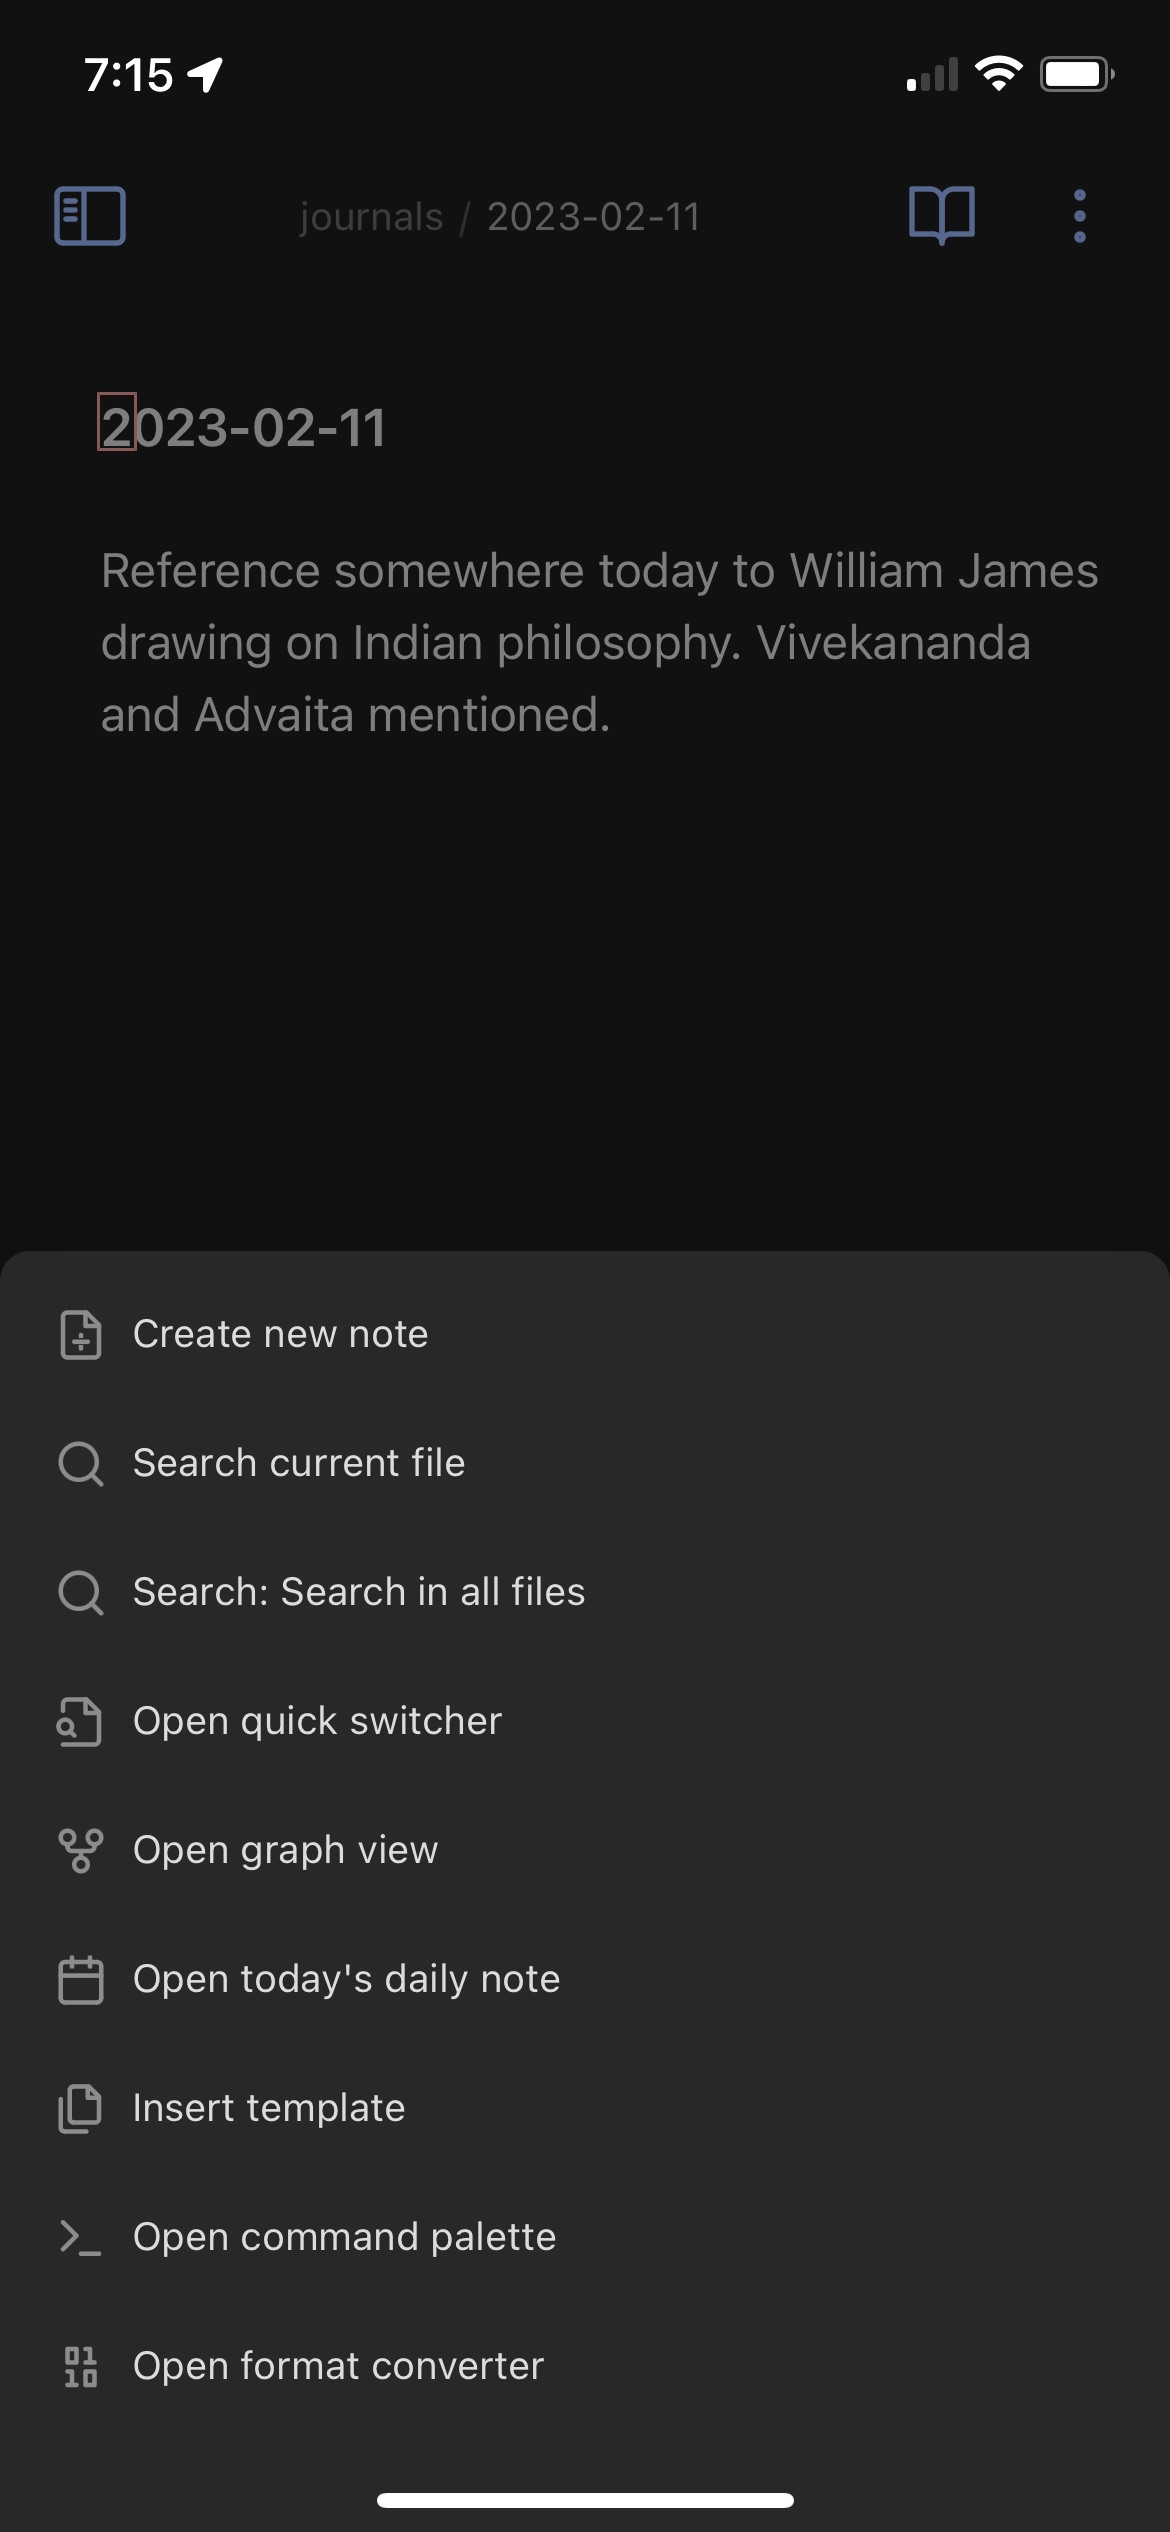Screen dimensions: 1170x2532
Task: Tap the quick switcher file-search icon
Action: pyautogui.click(x=80, y=1721)
